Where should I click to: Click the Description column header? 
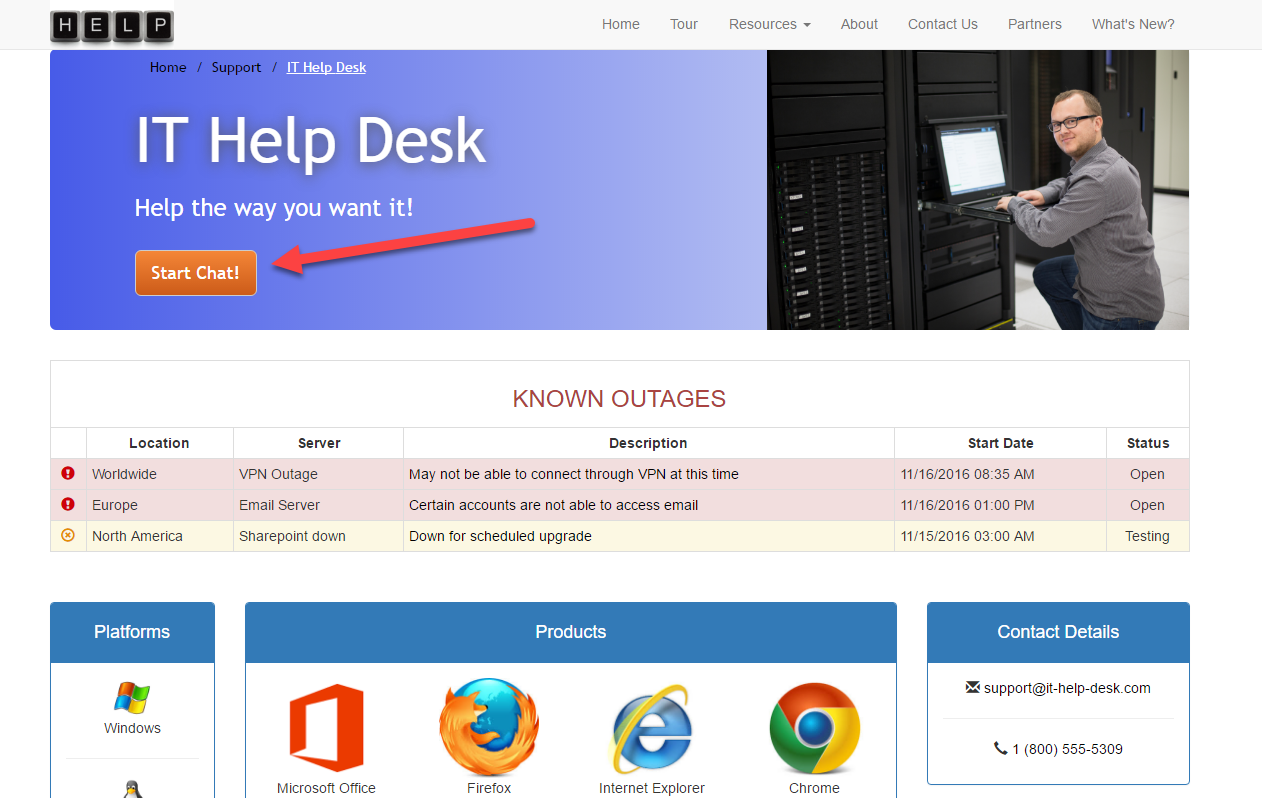point(648,443)
